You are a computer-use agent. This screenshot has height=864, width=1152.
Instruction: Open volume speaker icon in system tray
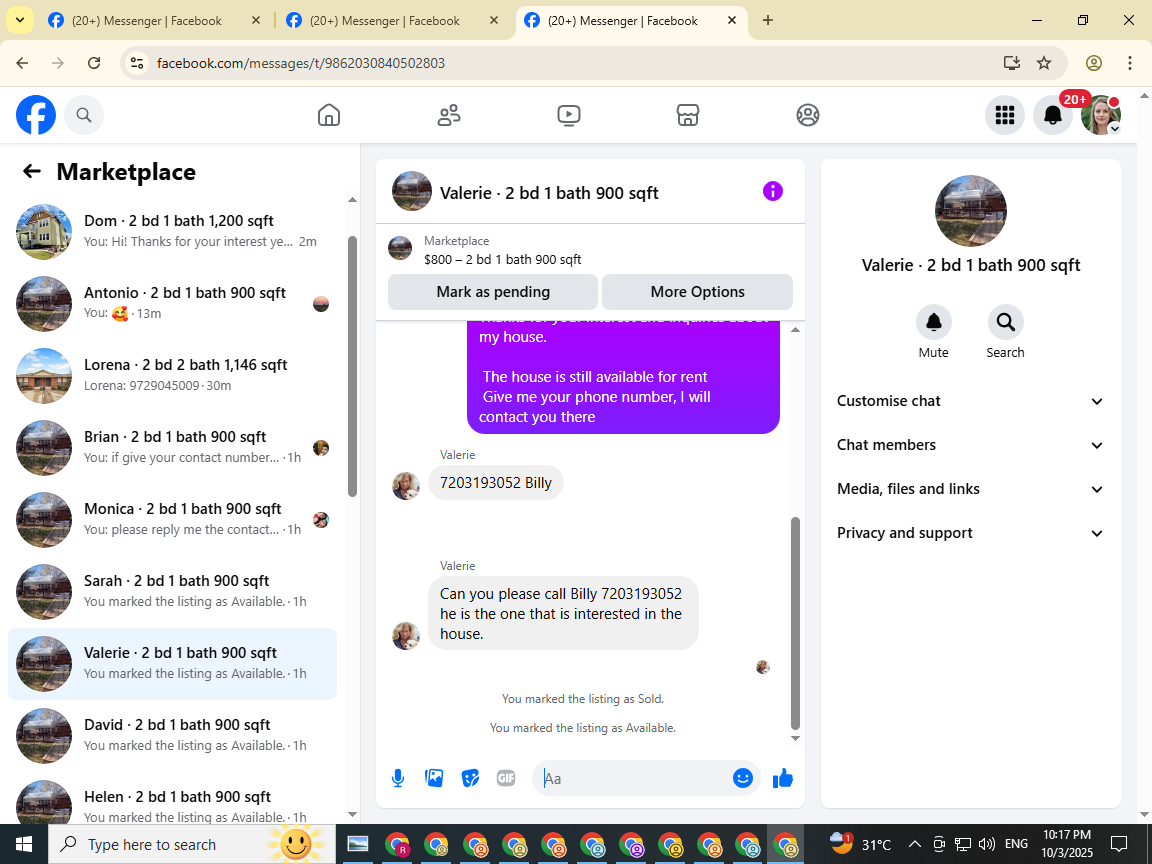click(987, 844)
